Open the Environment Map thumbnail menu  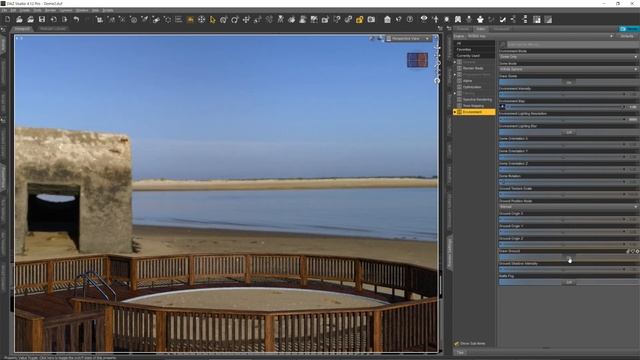coord(502,107)
